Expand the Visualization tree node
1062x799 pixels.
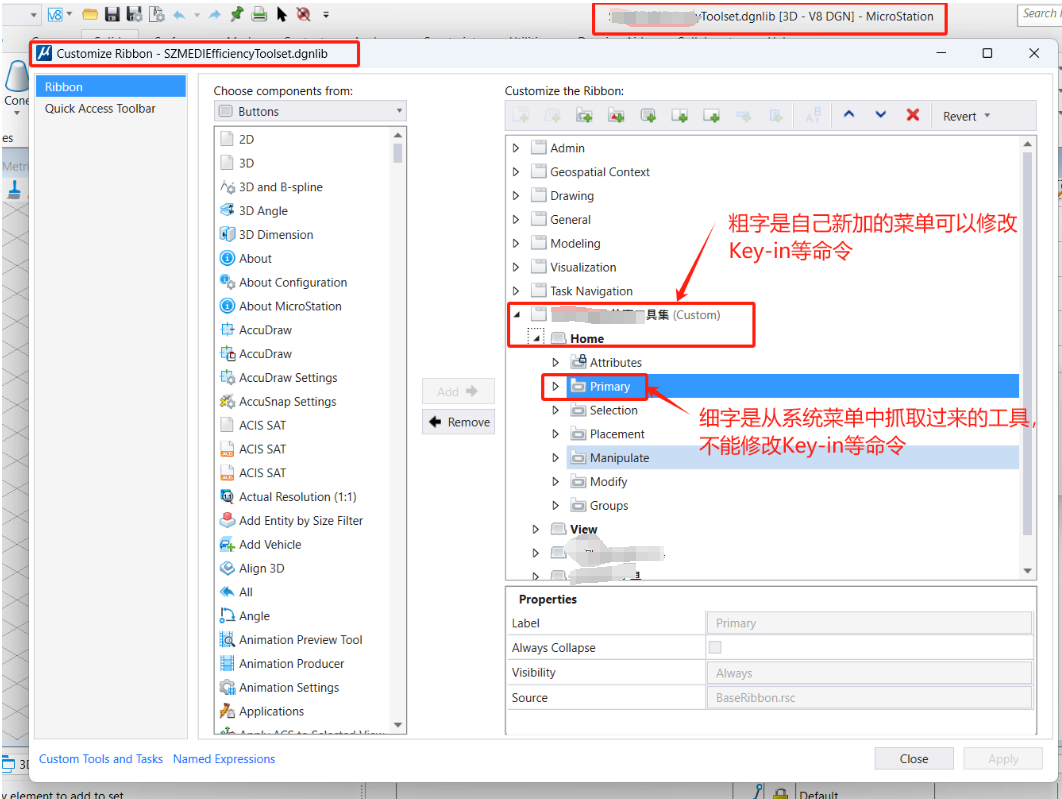515,267
